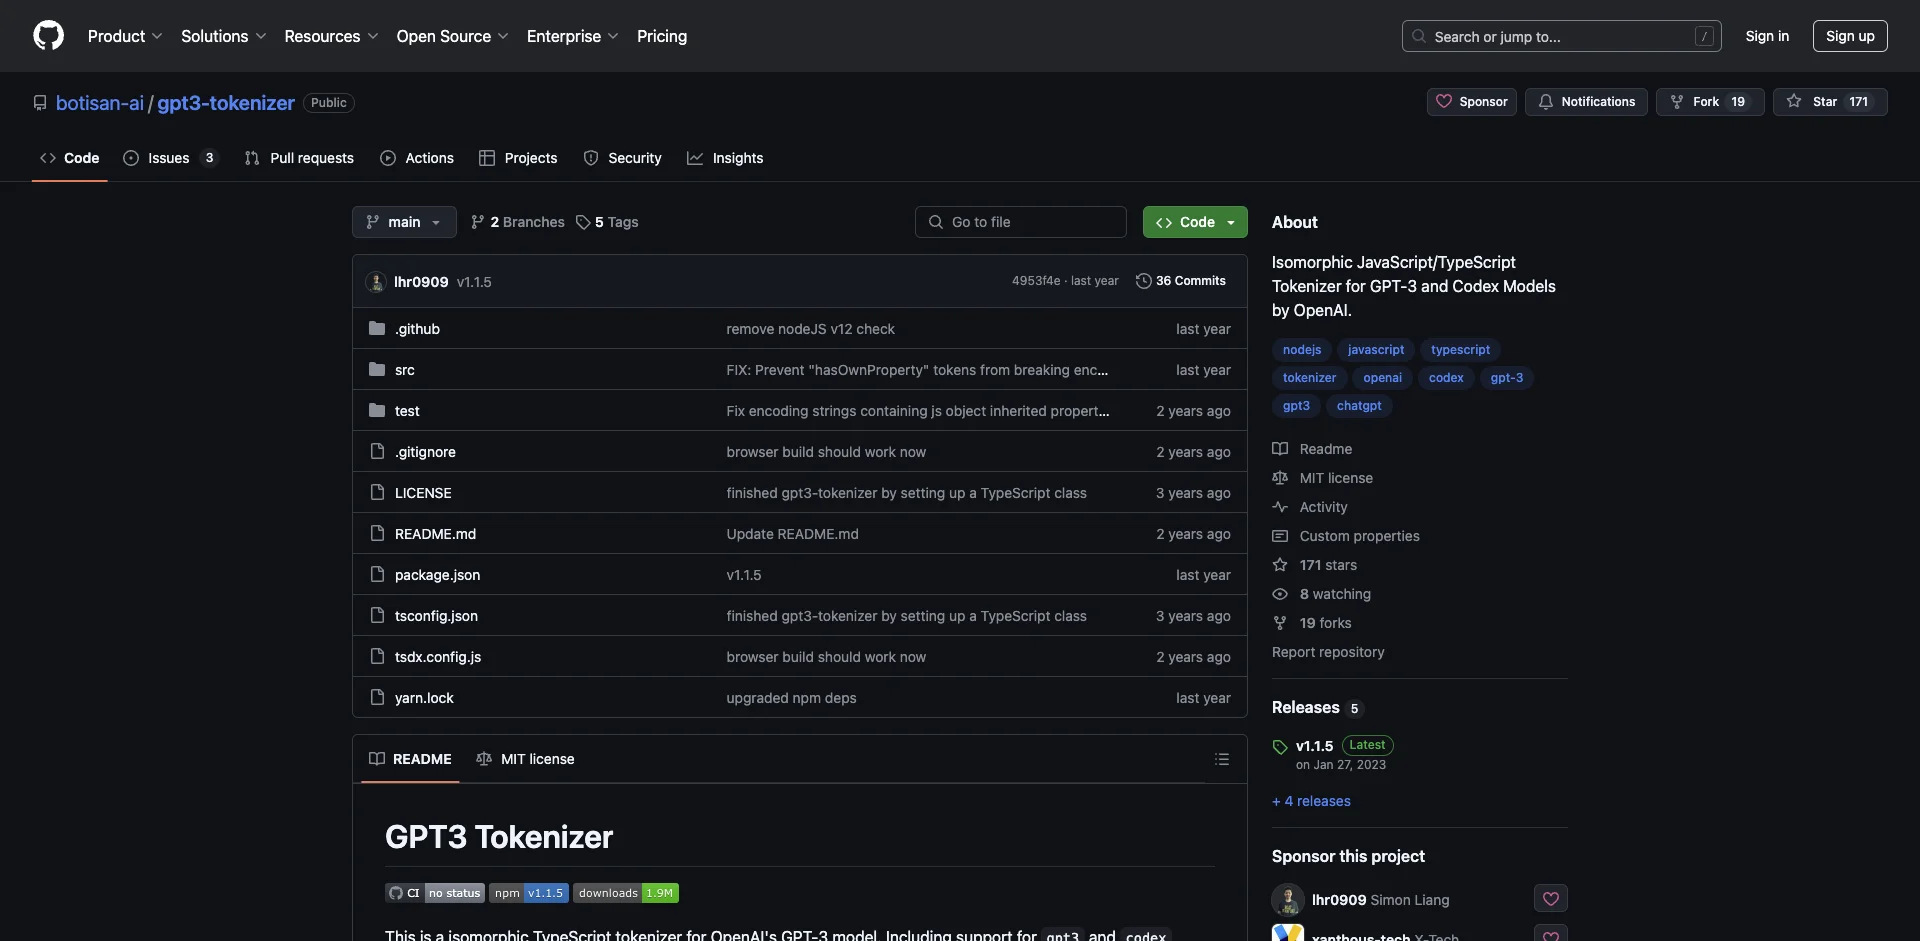Expand the Enterprise menu

click(x=572, y=36)
